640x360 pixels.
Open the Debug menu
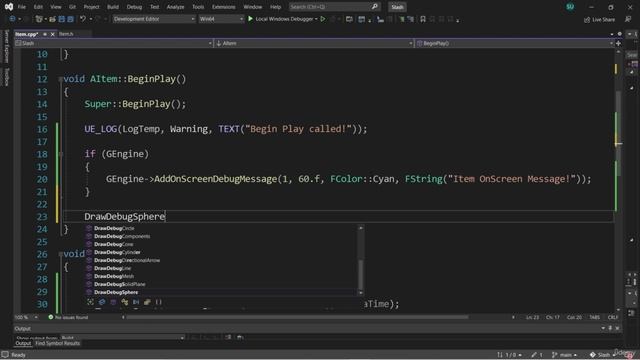point(134,7)
